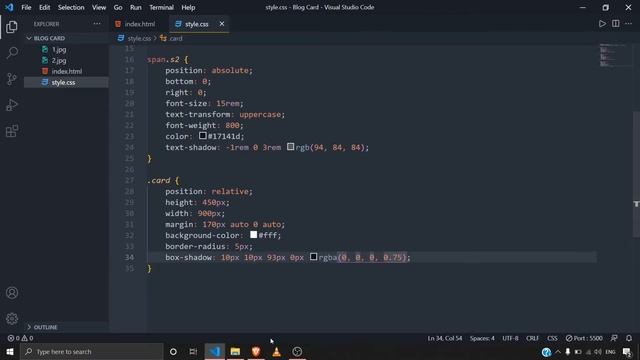Open the notifications bell in status bar

click(x=629, y=338)
